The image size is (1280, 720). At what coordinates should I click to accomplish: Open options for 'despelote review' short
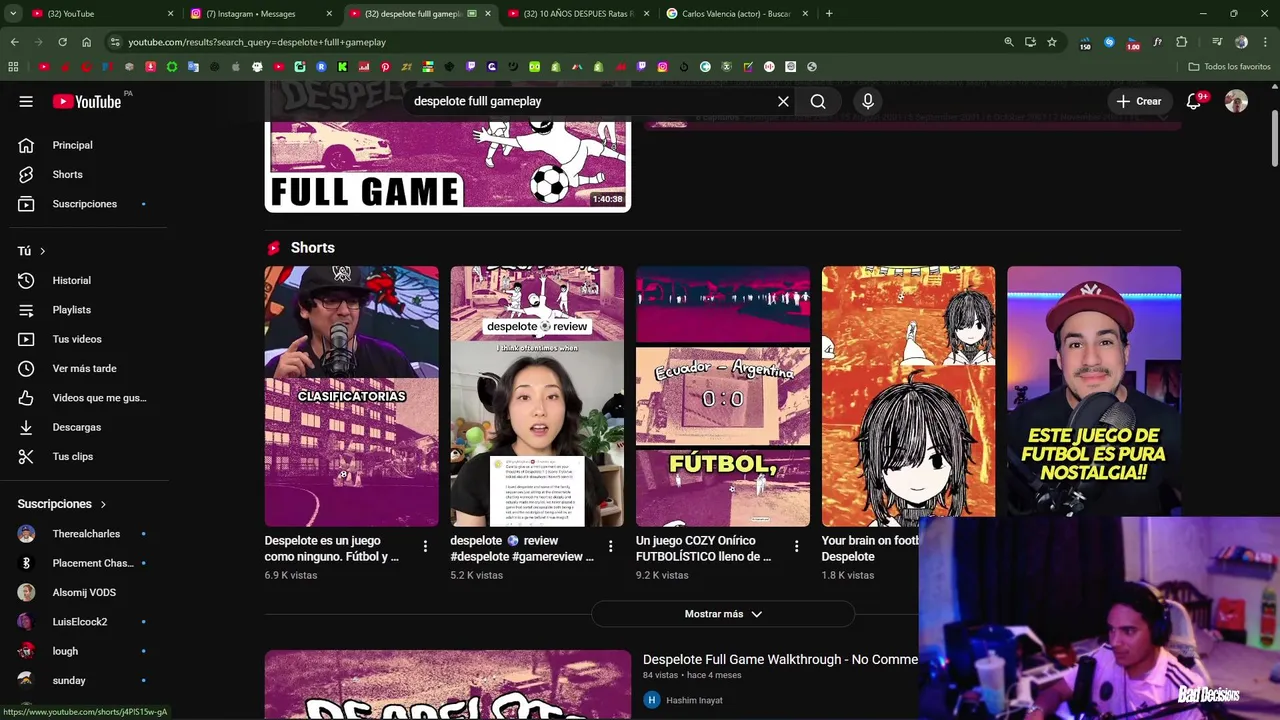tap(611, 546)
